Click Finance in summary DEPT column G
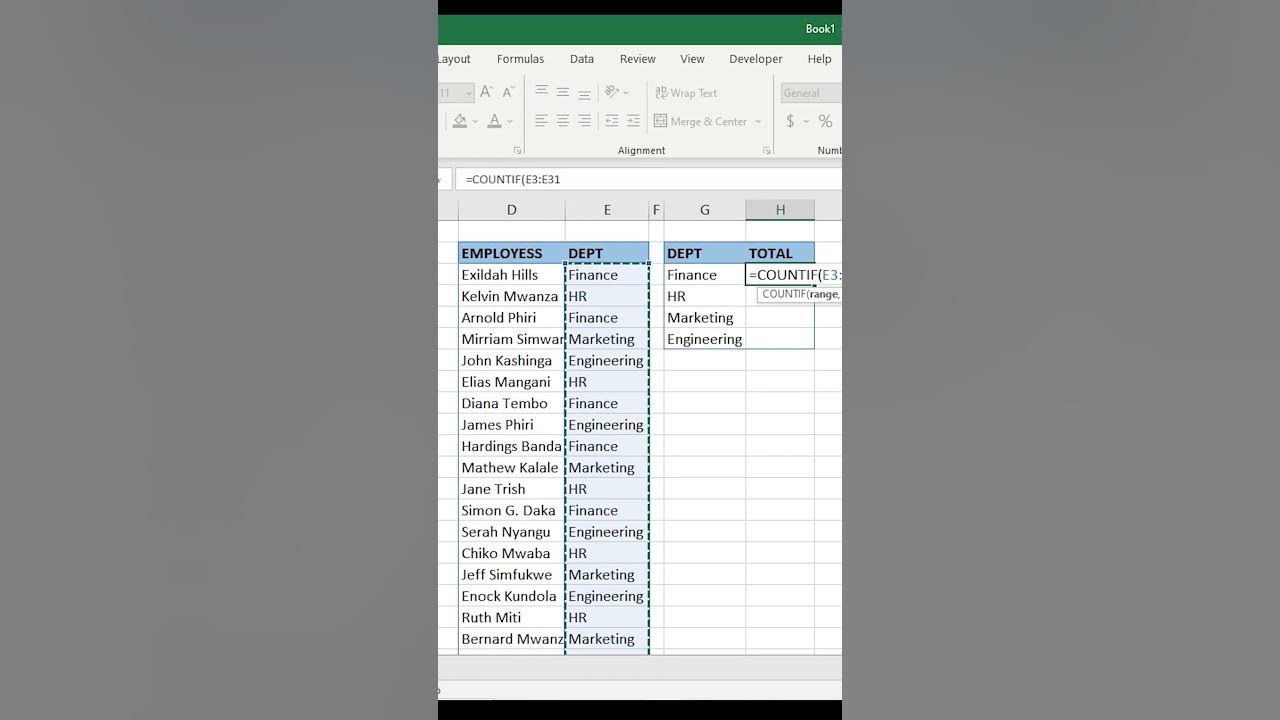Viewport: 1280px width, 720px height. (705, 275)
